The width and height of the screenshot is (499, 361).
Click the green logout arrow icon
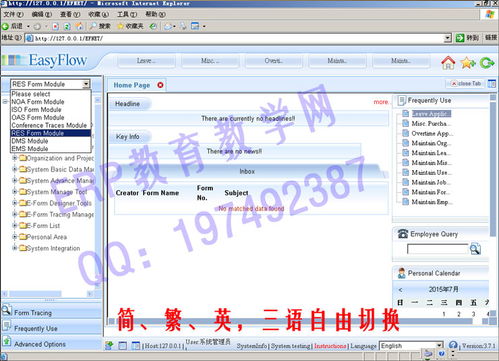pos(487,63)
